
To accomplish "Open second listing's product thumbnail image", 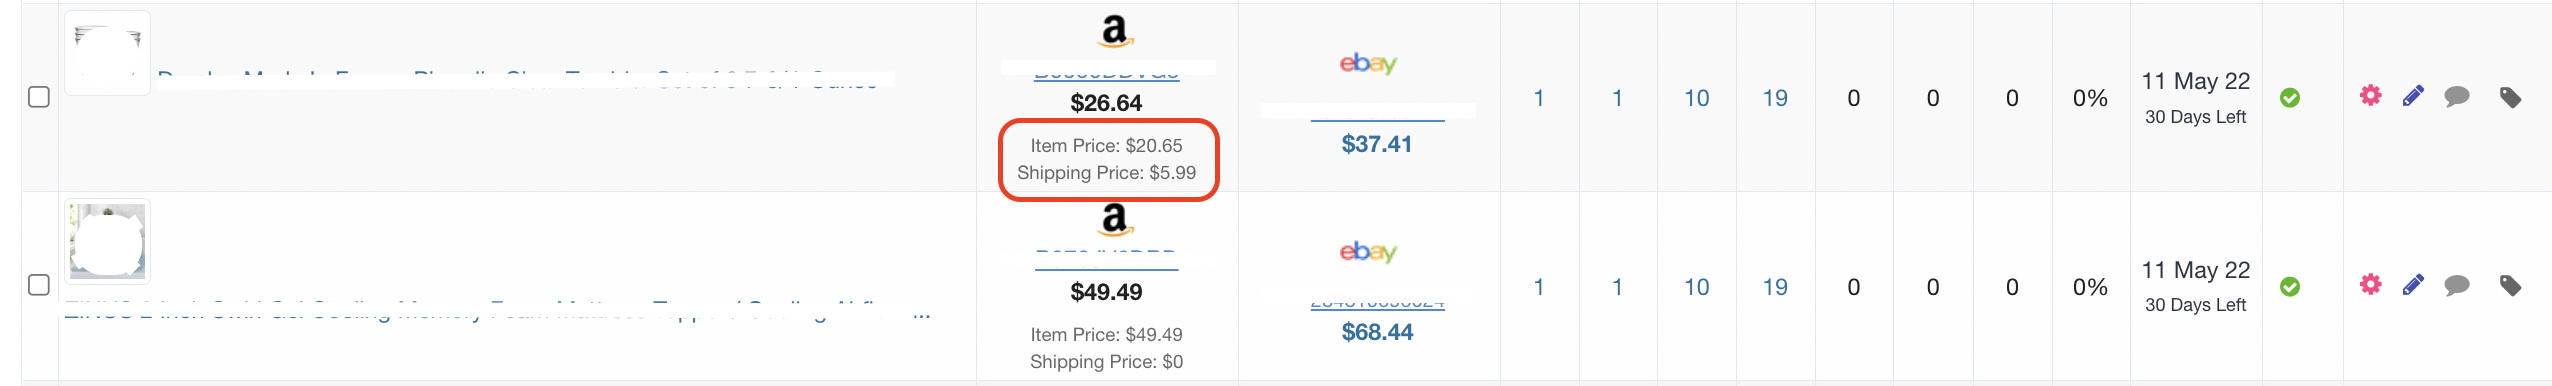I will click(108, 241).
